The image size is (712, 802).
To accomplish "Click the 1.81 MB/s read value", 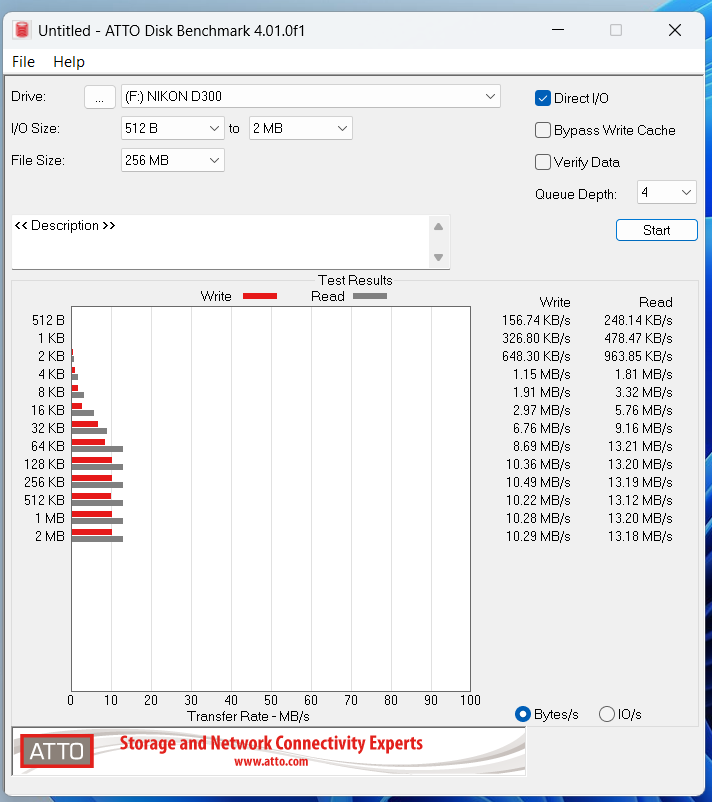I will (643, 375).
